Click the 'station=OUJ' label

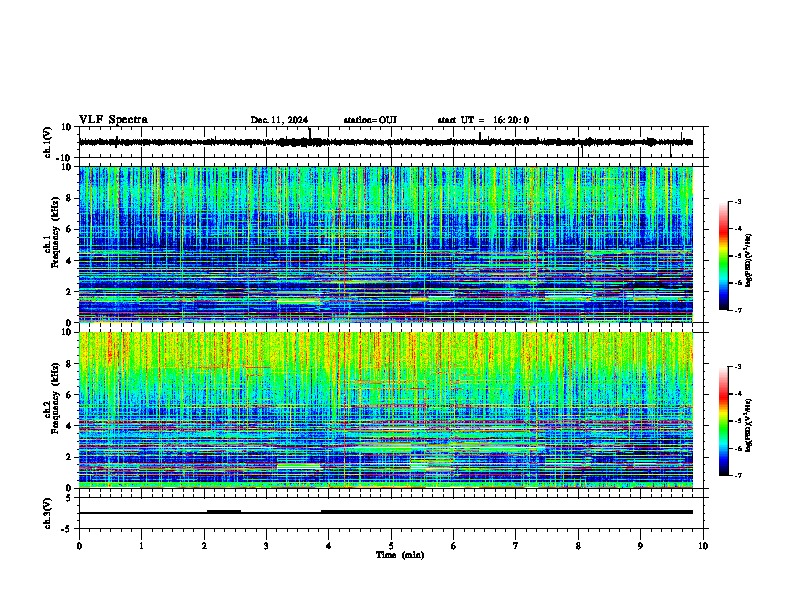(370, 120)
